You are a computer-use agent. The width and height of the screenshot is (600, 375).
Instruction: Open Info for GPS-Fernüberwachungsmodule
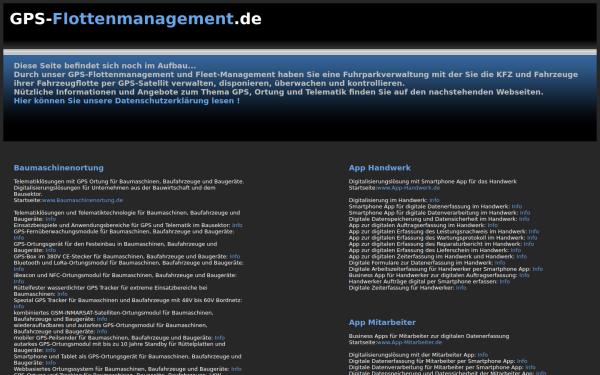click(x=19, y=238)
